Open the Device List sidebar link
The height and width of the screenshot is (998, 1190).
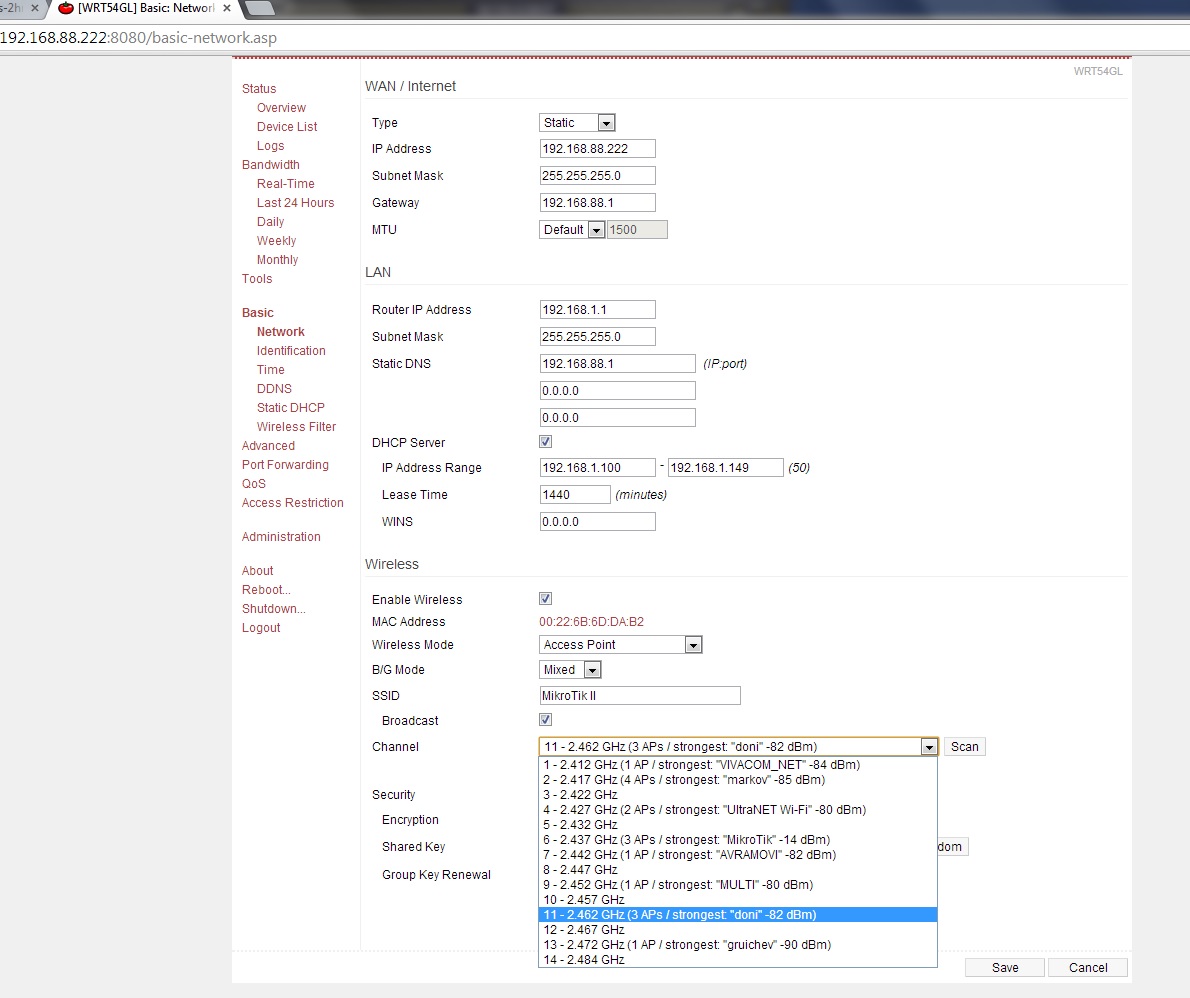coord(287,127)
